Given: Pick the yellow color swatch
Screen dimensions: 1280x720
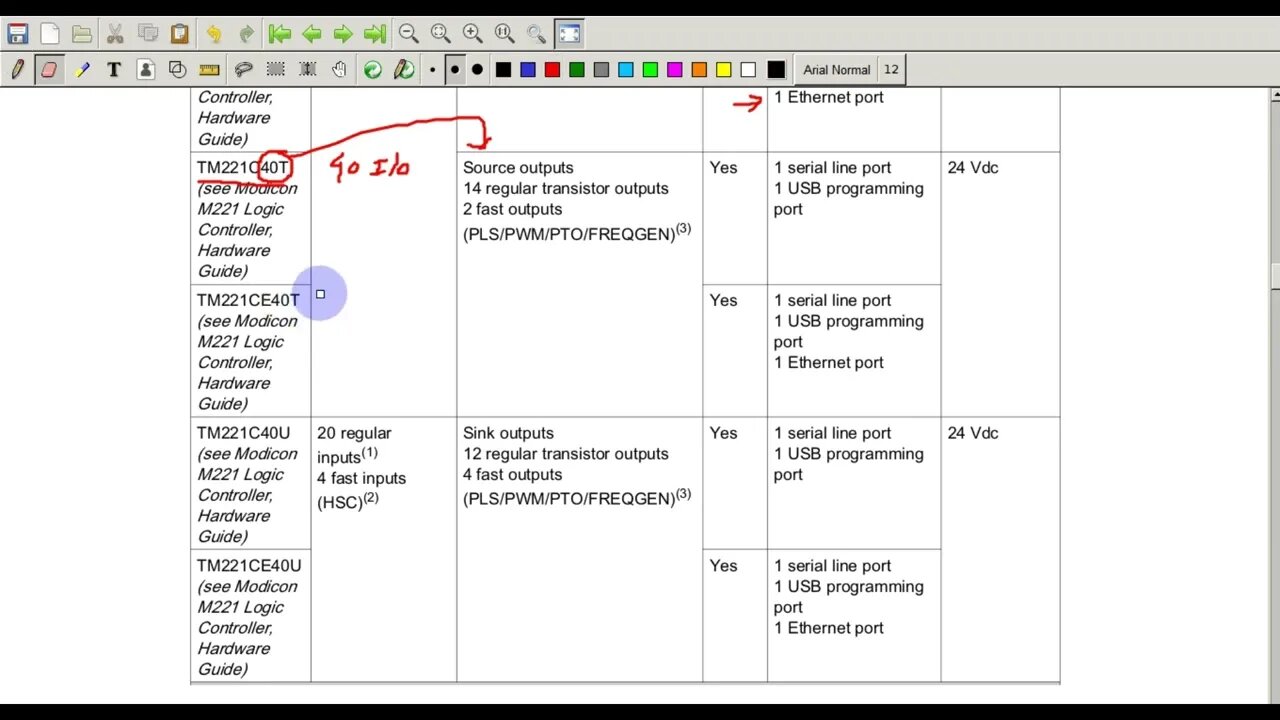Looking at the screenshot, I should pyautogui.click(x=723, y=70).
